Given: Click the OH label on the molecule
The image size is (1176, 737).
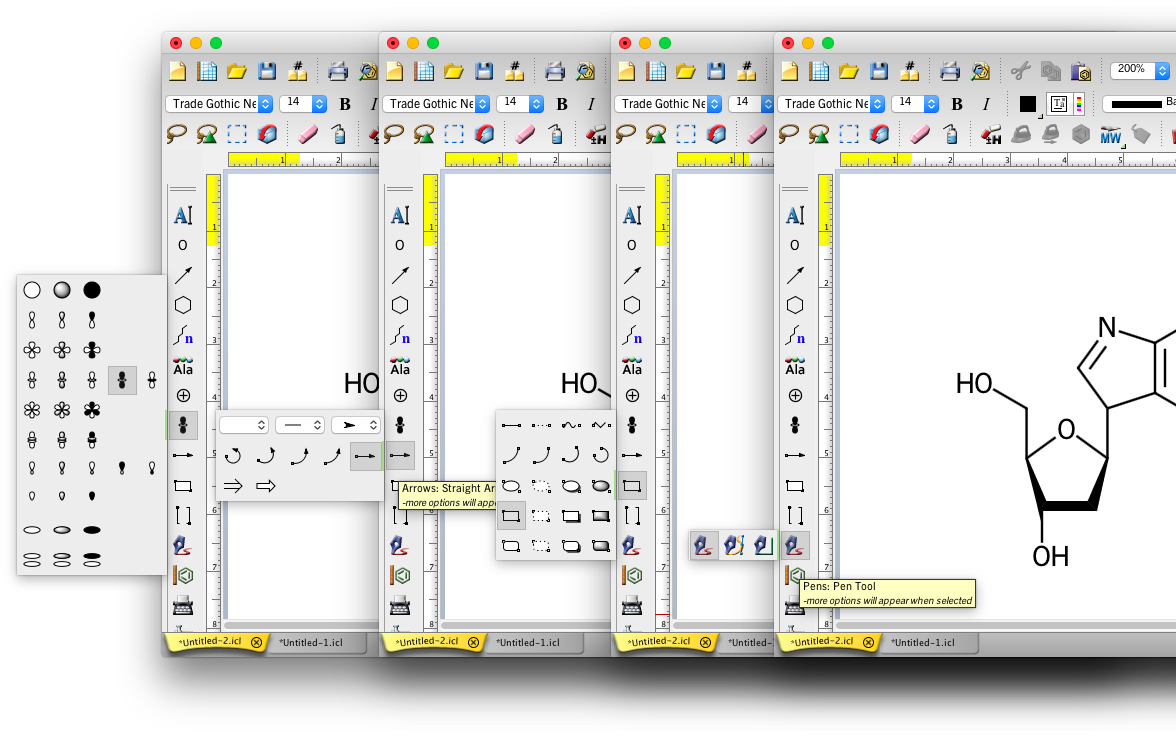Looking at the screenshot, I should [1050, 556].
